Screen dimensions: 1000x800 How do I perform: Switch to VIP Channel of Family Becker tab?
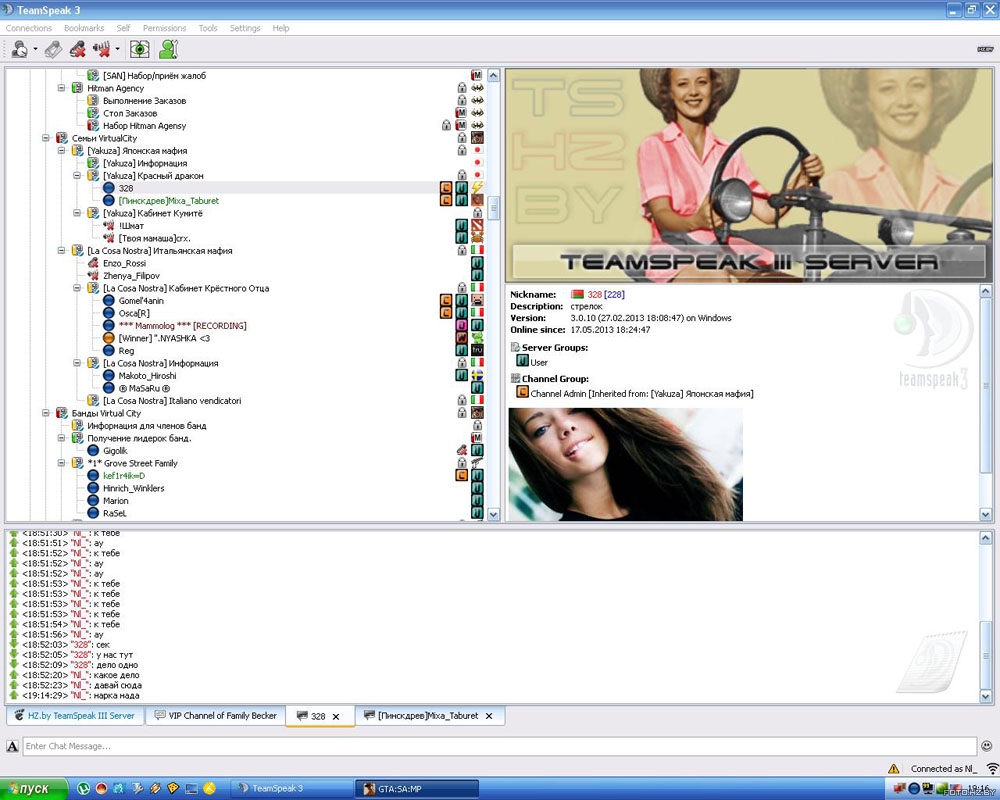(216, 716)
